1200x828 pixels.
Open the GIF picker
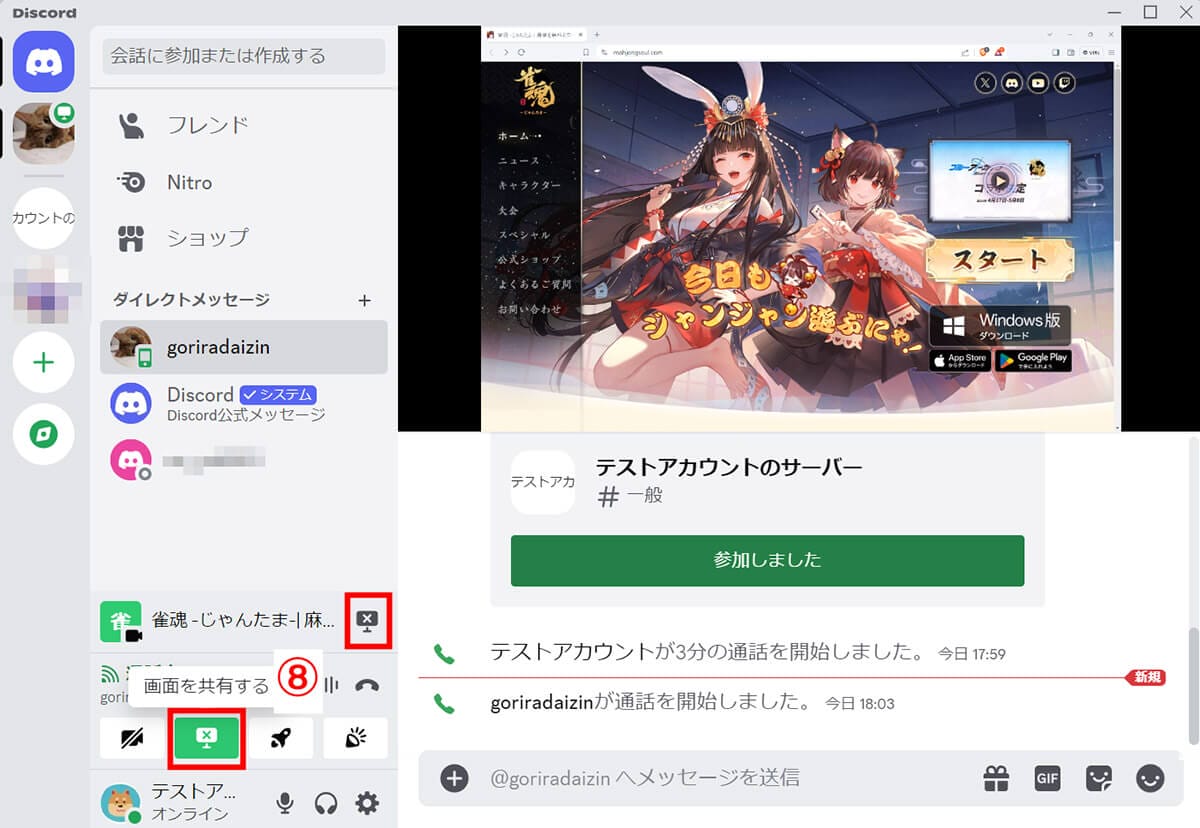1047,778
